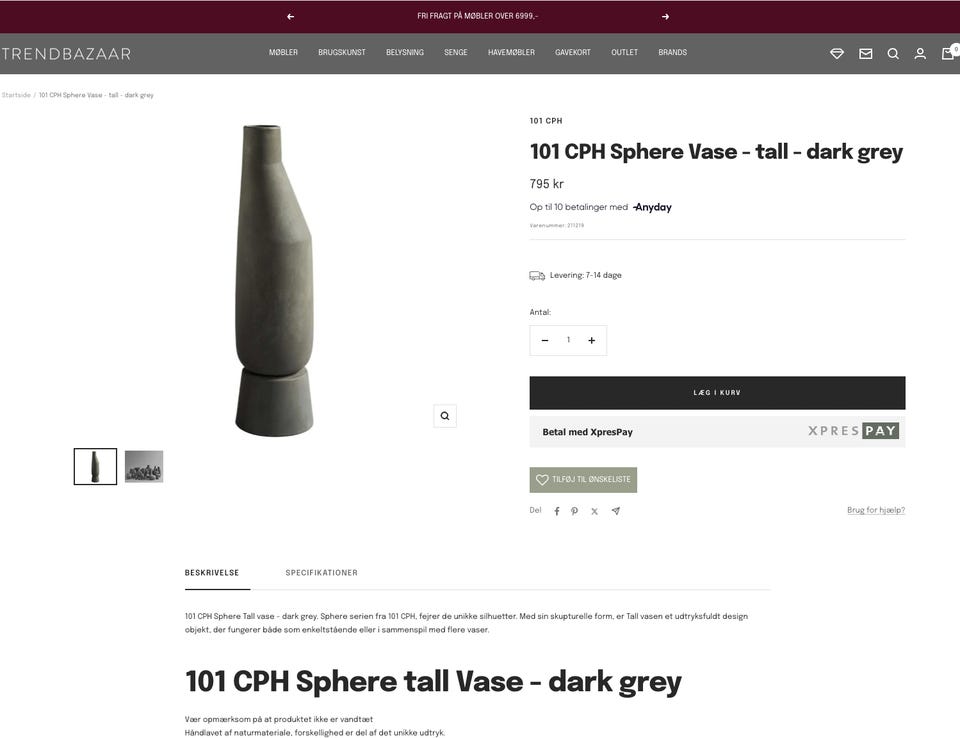Show next announcement with right arrow
Screen dimensions: 960x738
click(x=666, y=17)
